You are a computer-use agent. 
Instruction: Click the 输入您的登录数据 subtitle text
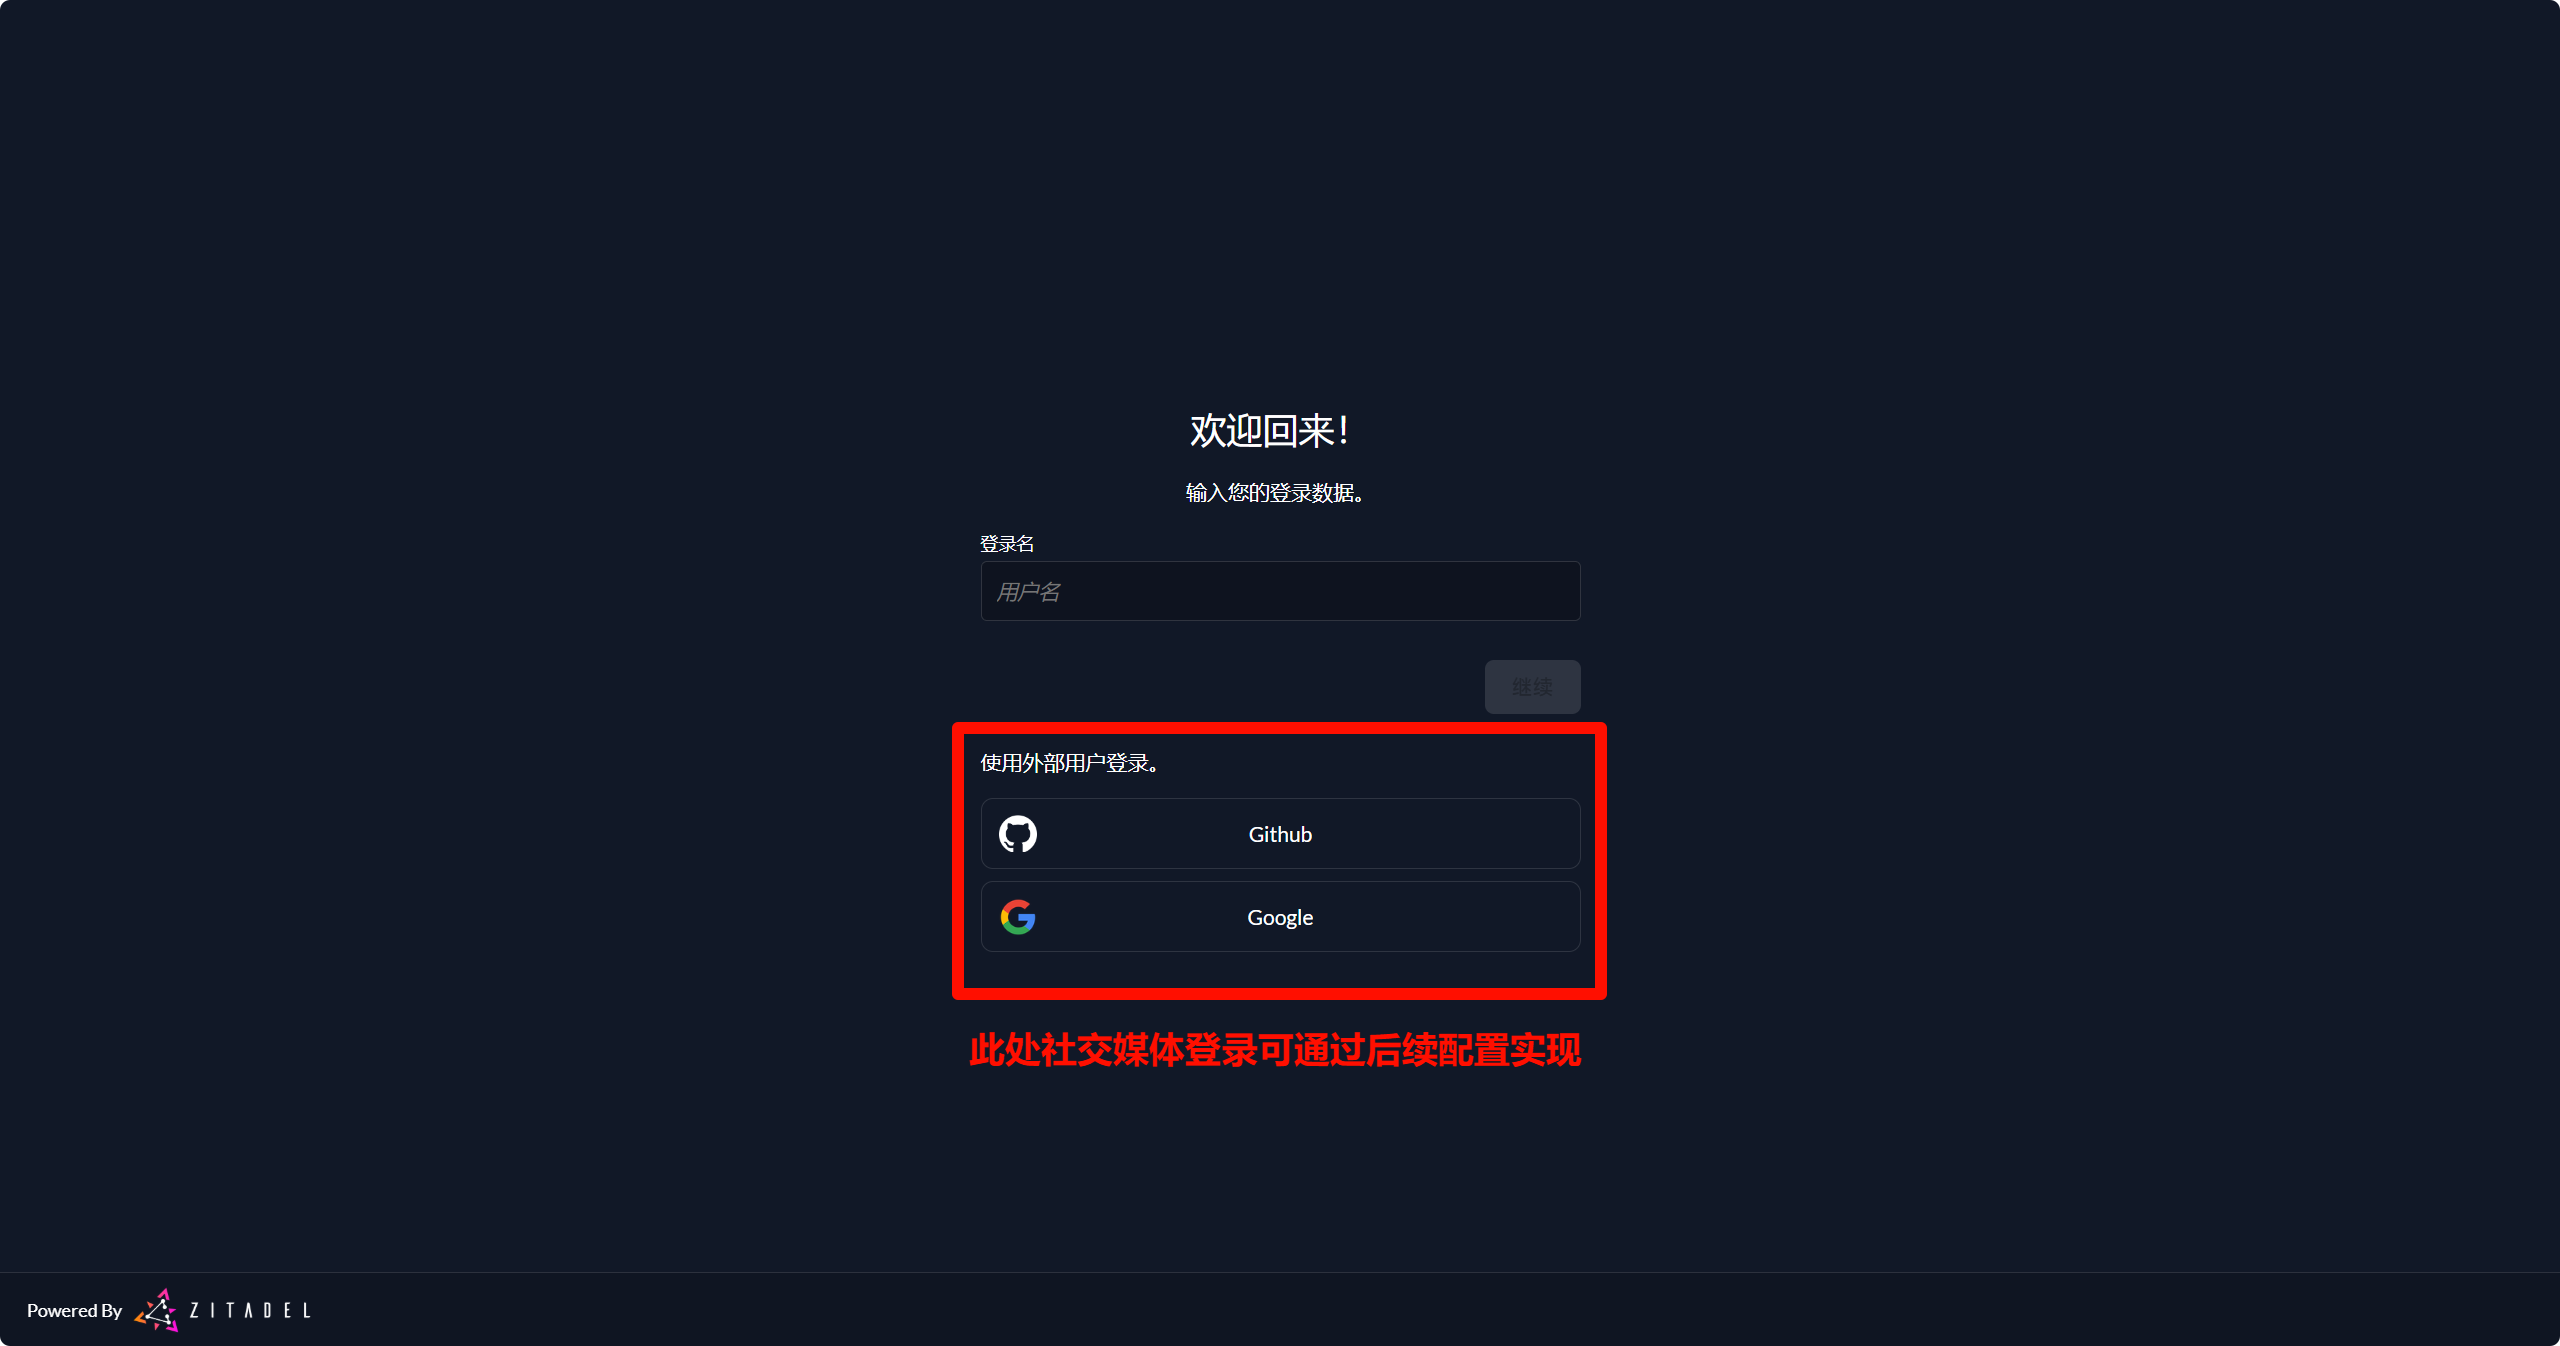(x=1274, y=493)
